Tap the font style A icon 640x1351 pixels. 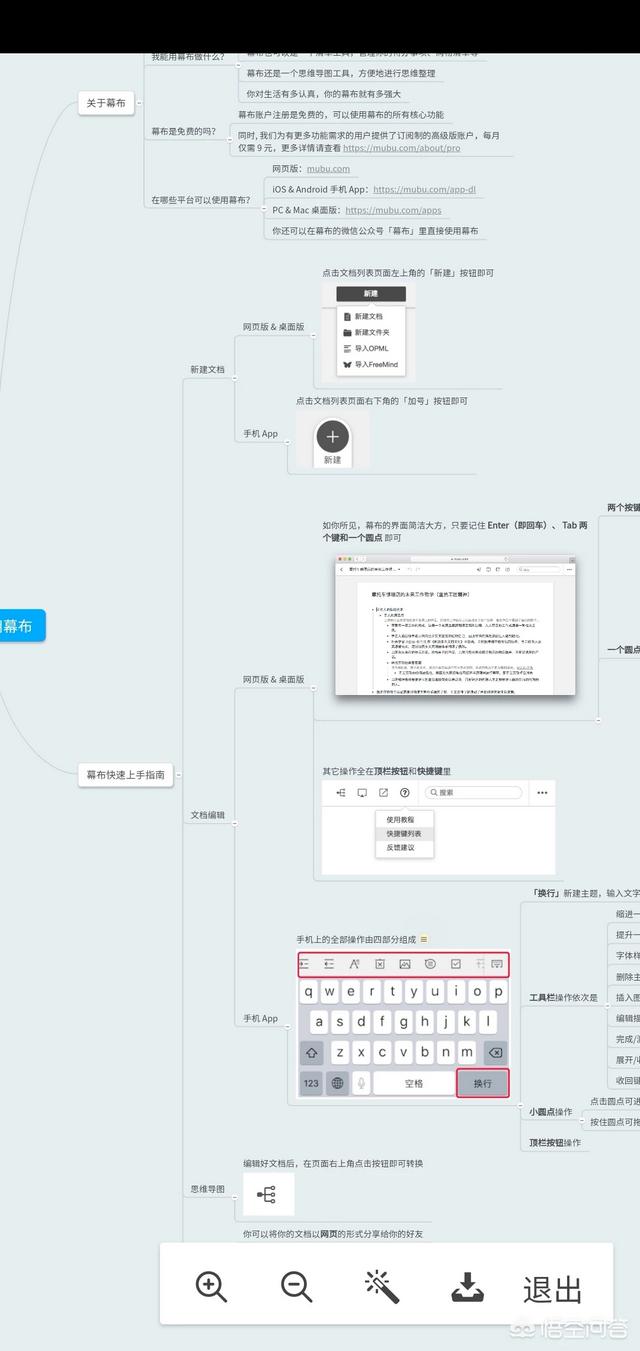pos(354,964)
